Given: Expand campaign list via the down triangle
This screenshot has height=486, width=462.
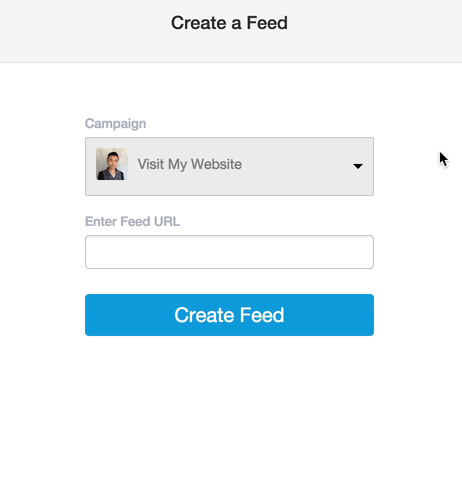Looking at the screenshot, I should (358, 166).
